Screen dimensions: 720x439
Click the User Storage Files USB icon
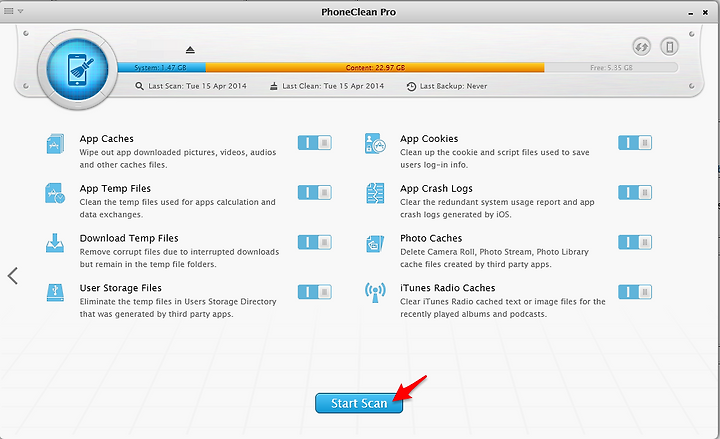pyautogui.click(x=55, y=293)
